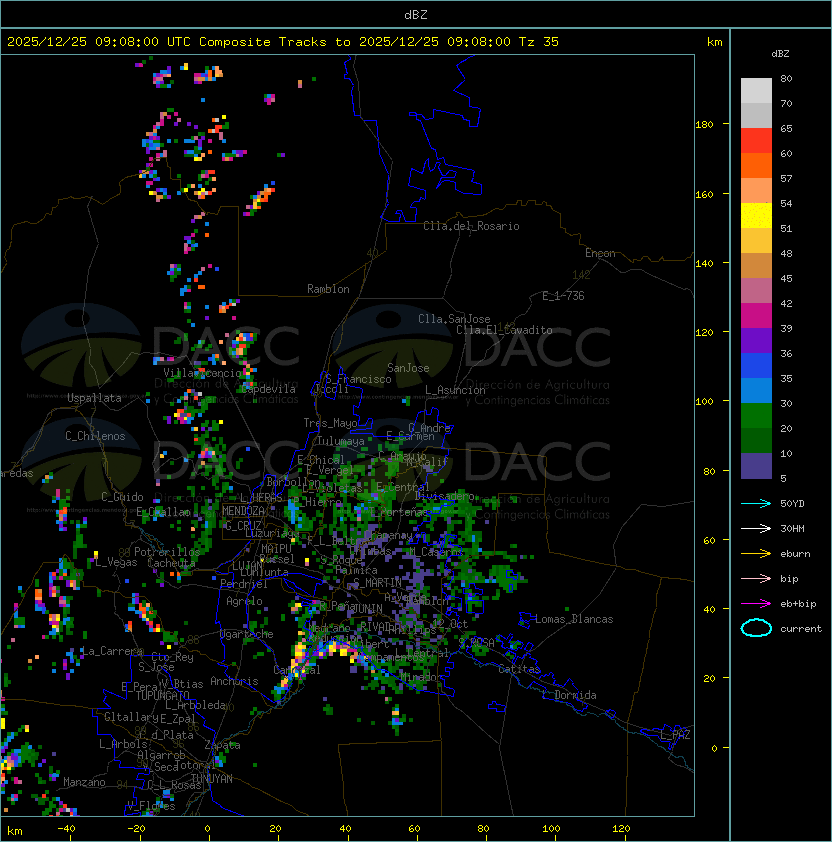
Task: Click the 'Anchoris' map label
Action: pyautogui.click(x=234, y=681)
